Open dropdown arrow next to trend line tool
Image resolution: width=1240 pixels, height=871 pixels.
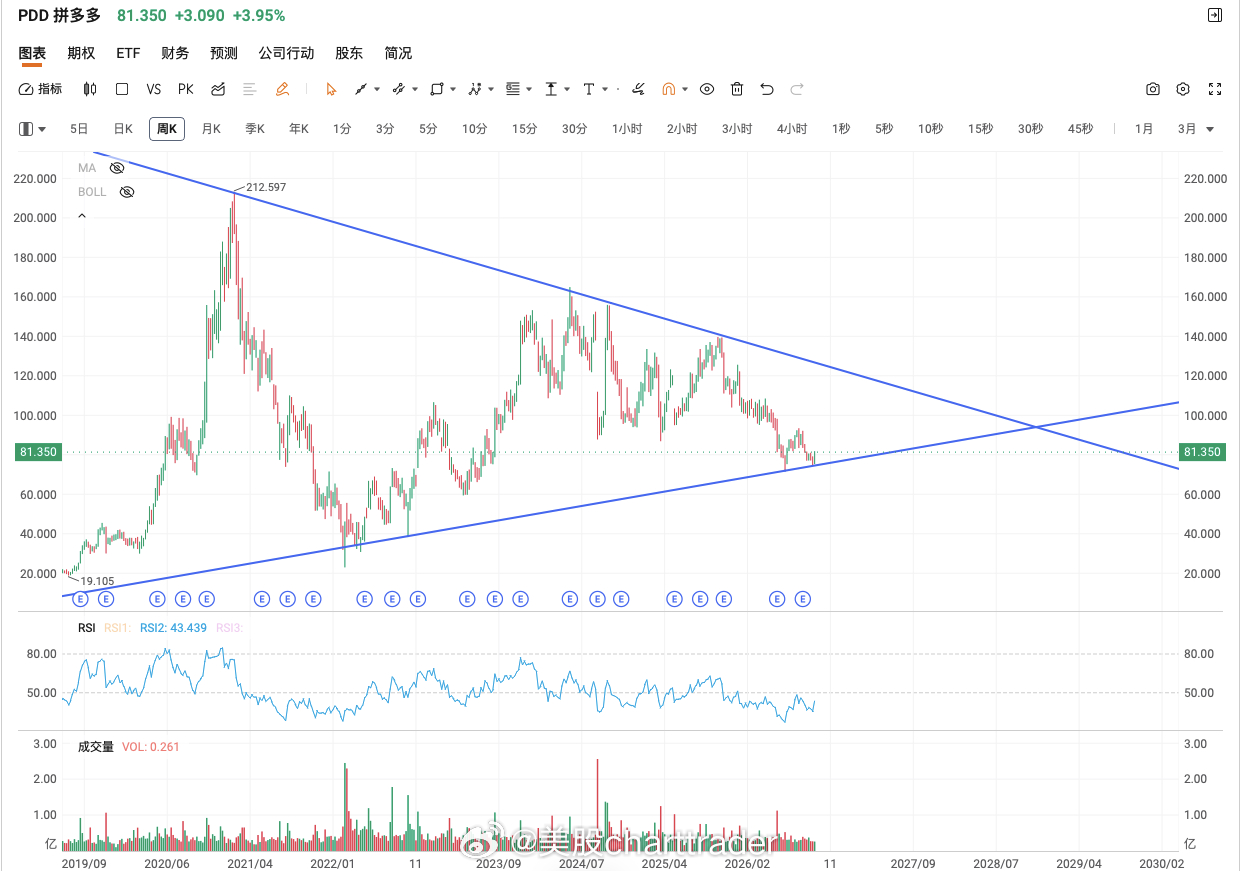[377, 89]
